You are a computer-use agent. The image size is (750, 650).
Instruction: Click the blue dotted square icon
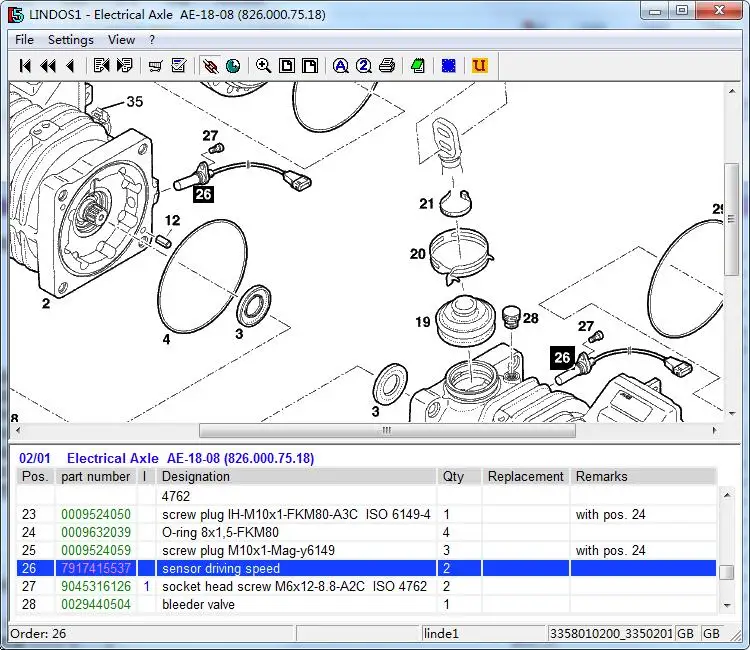[449, 66]
